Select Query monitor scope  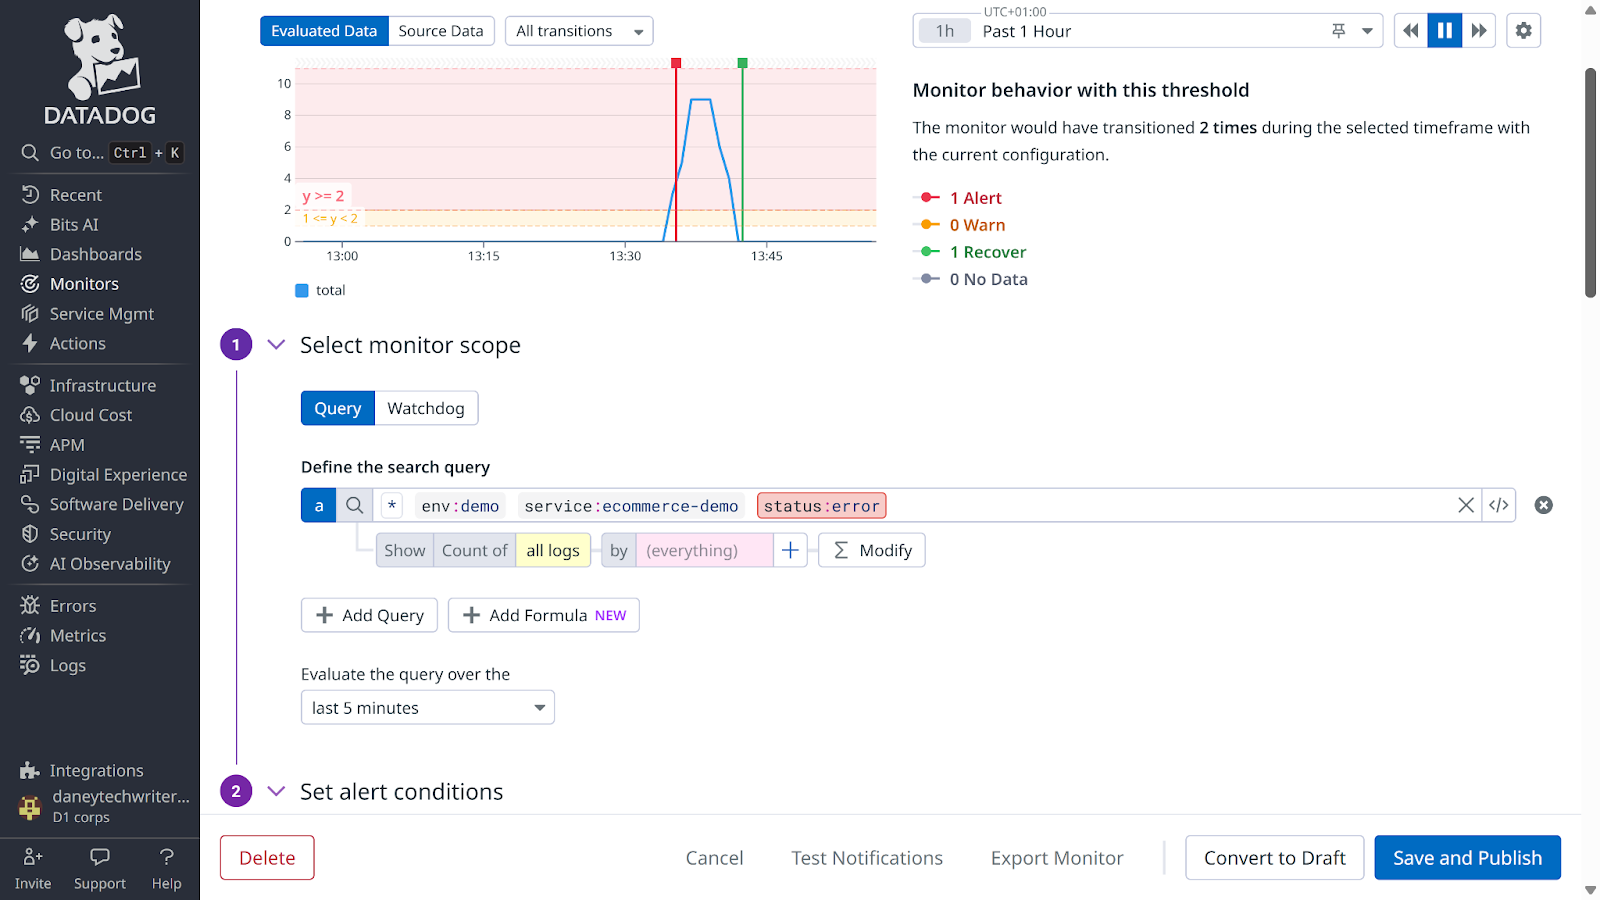tap(338, 408)
